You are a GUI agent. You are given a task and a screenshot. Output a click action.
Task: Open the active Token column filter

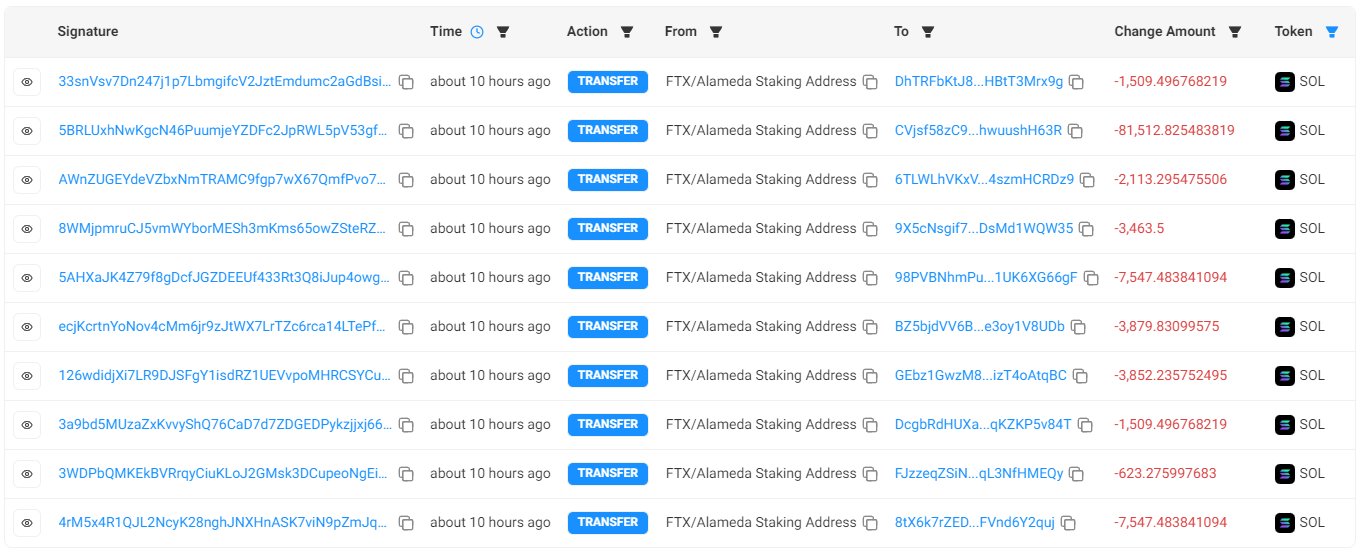[x=1331, y=32]
